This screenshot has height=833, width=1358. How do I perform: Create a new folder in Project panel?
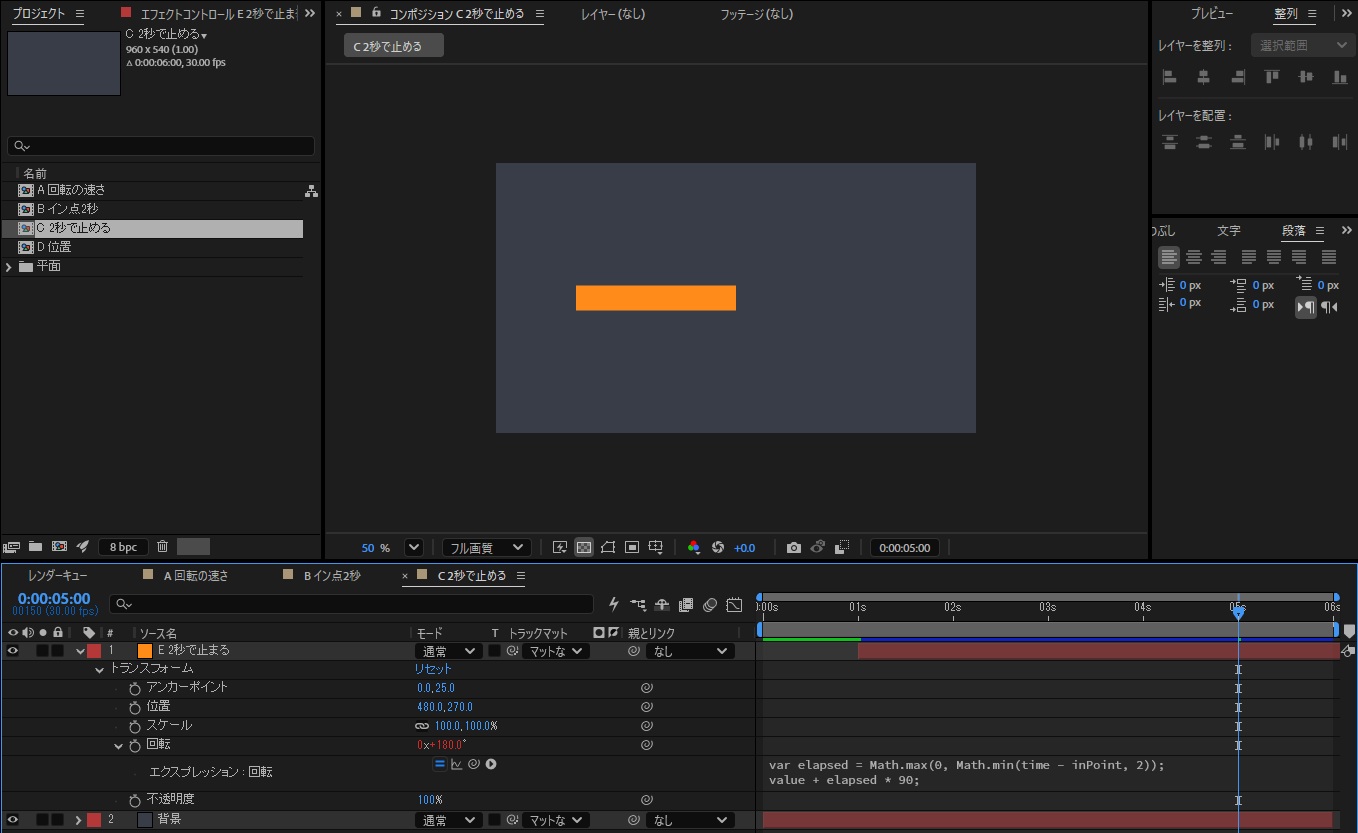pos(35,547)
